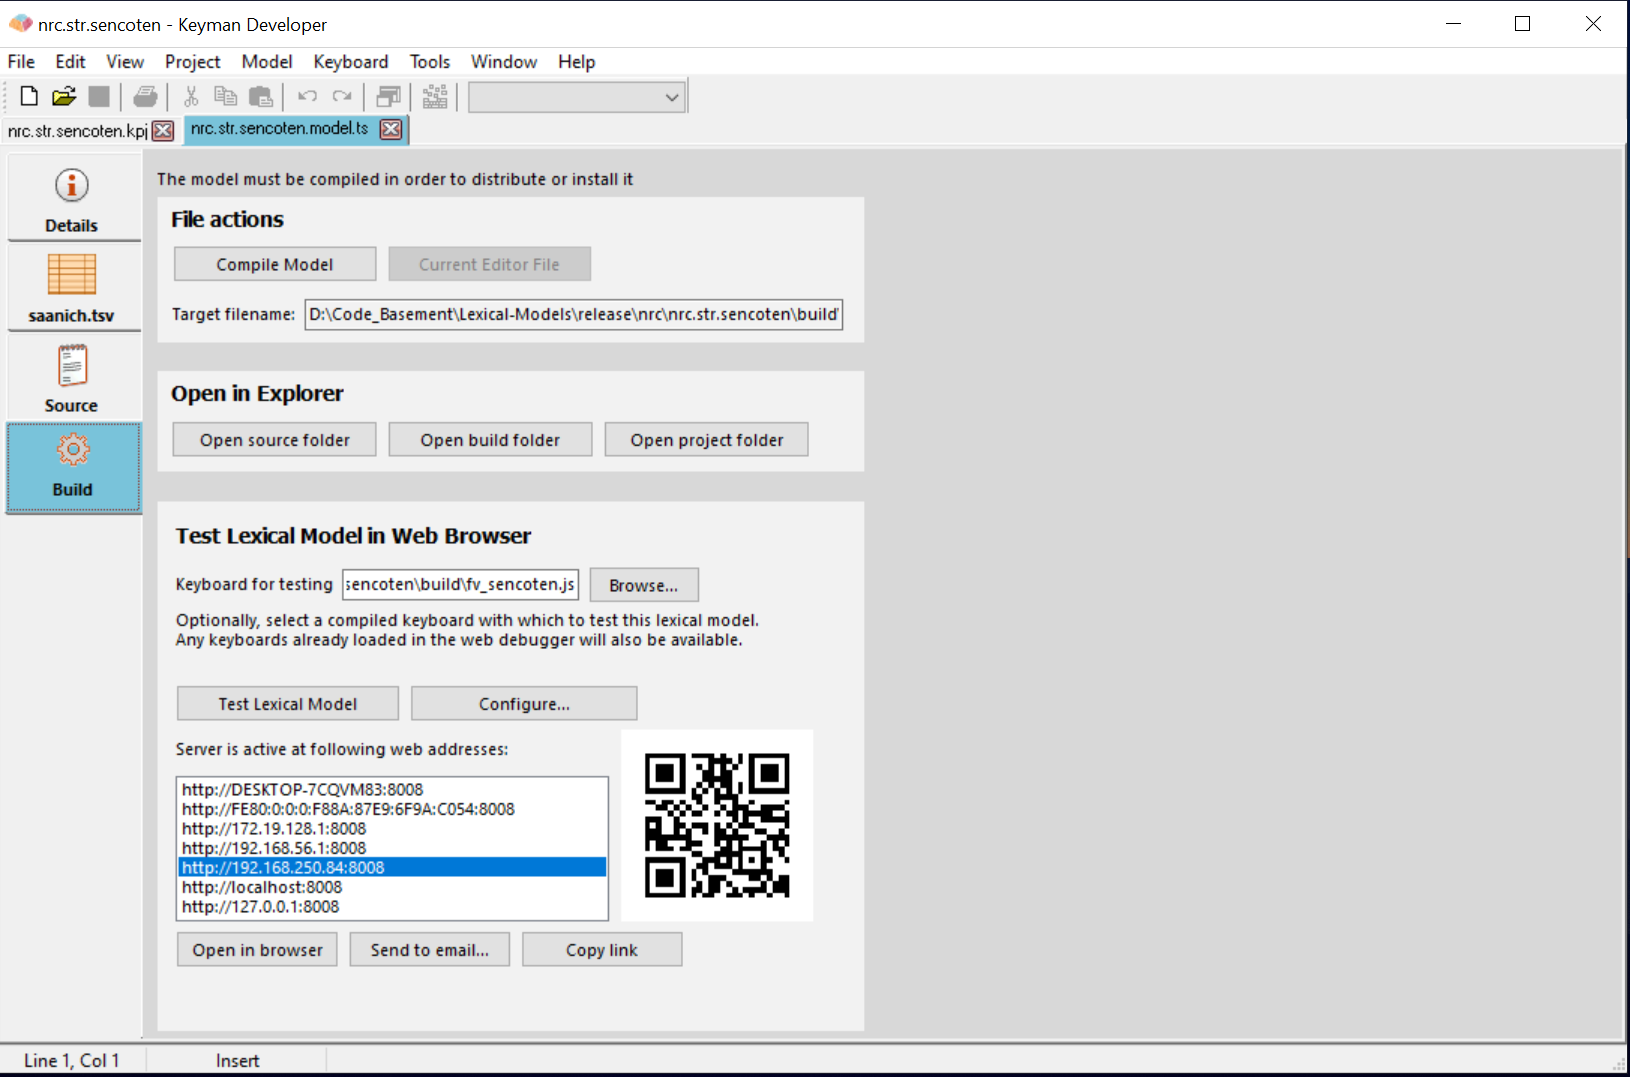
Task: Select address http://192.168.250.84:8008
Action: [x=392, y=867]
